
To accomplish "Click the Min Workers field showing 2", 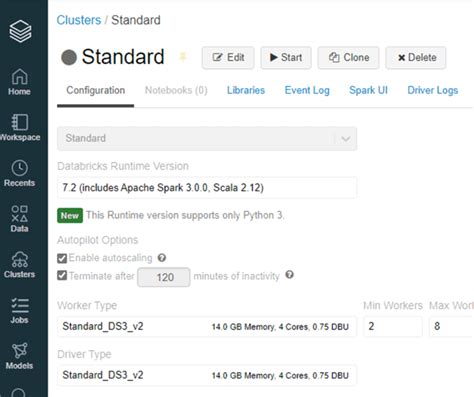I will (393, 326).
